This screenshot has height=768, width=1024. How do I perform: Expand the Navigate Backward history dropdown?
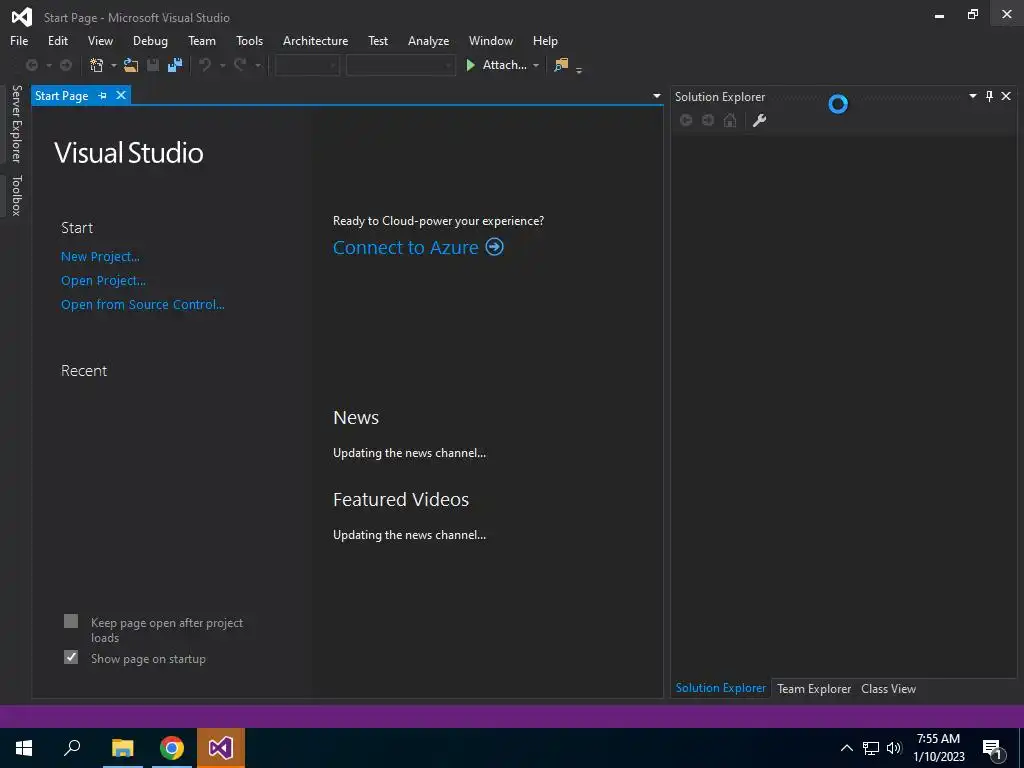click(49, 65)
